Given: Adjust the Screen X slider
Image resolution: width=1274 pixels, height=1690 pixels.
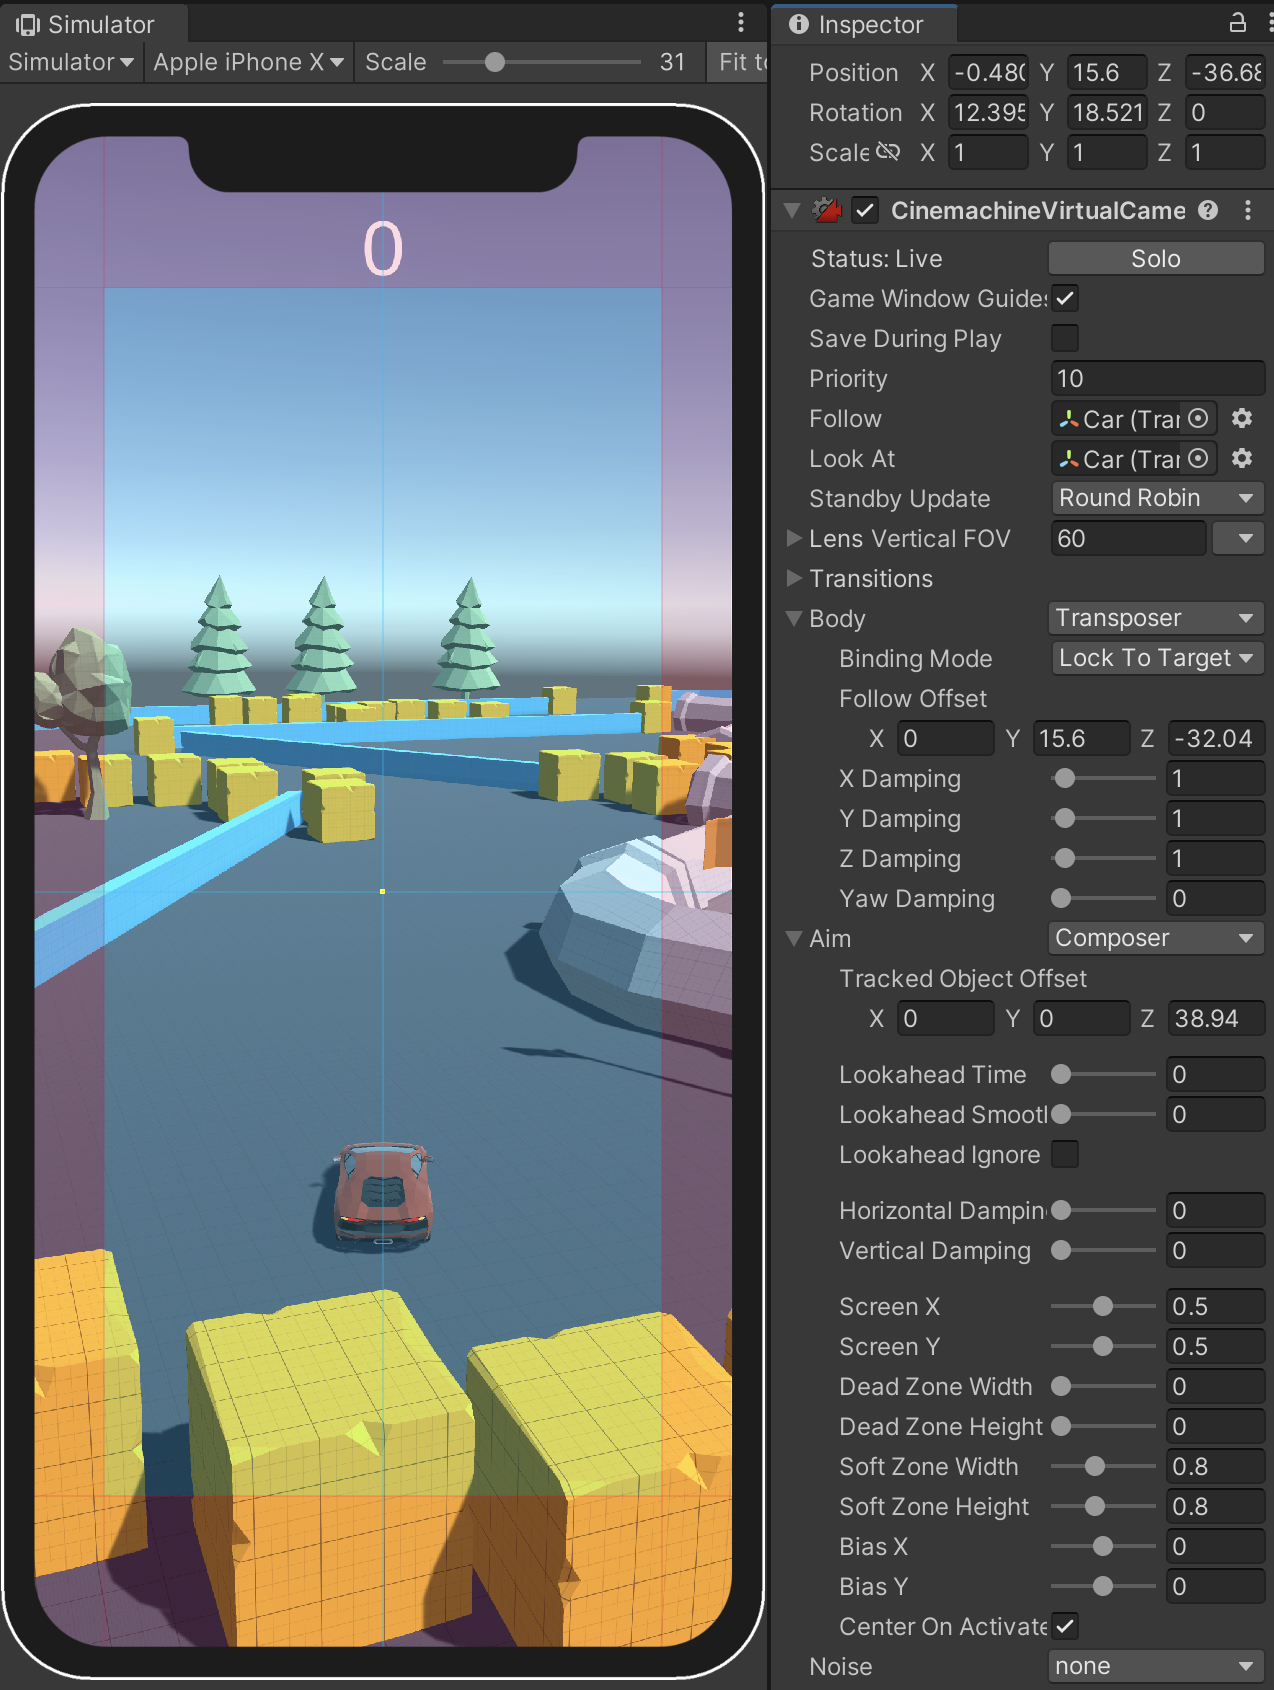Looking at the screenshot, I should pos(1103,1306).
